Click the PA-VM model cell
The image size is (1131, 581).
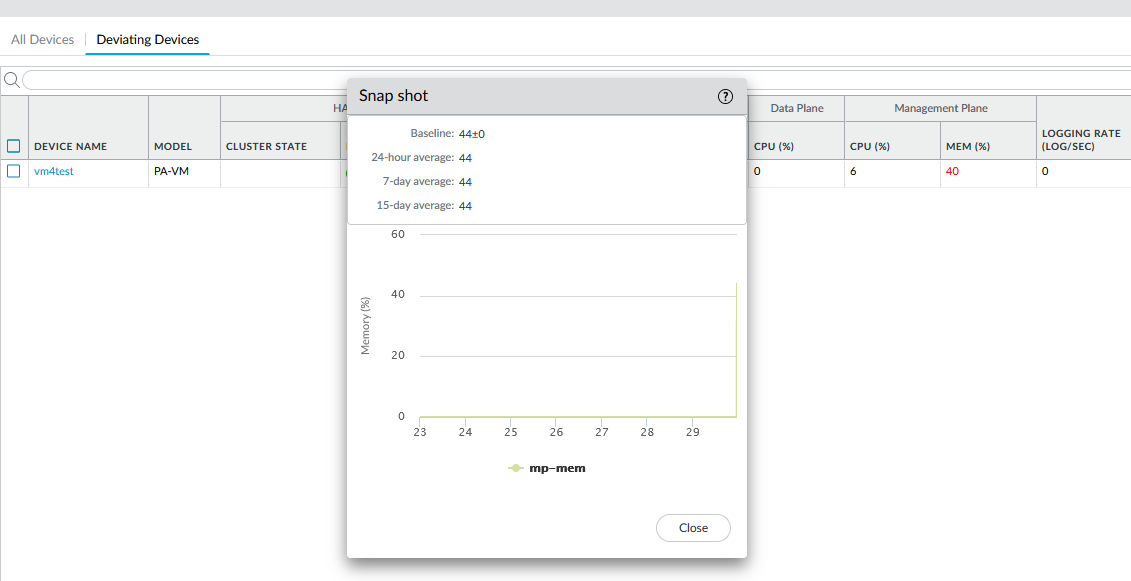[x=172, y=171]
